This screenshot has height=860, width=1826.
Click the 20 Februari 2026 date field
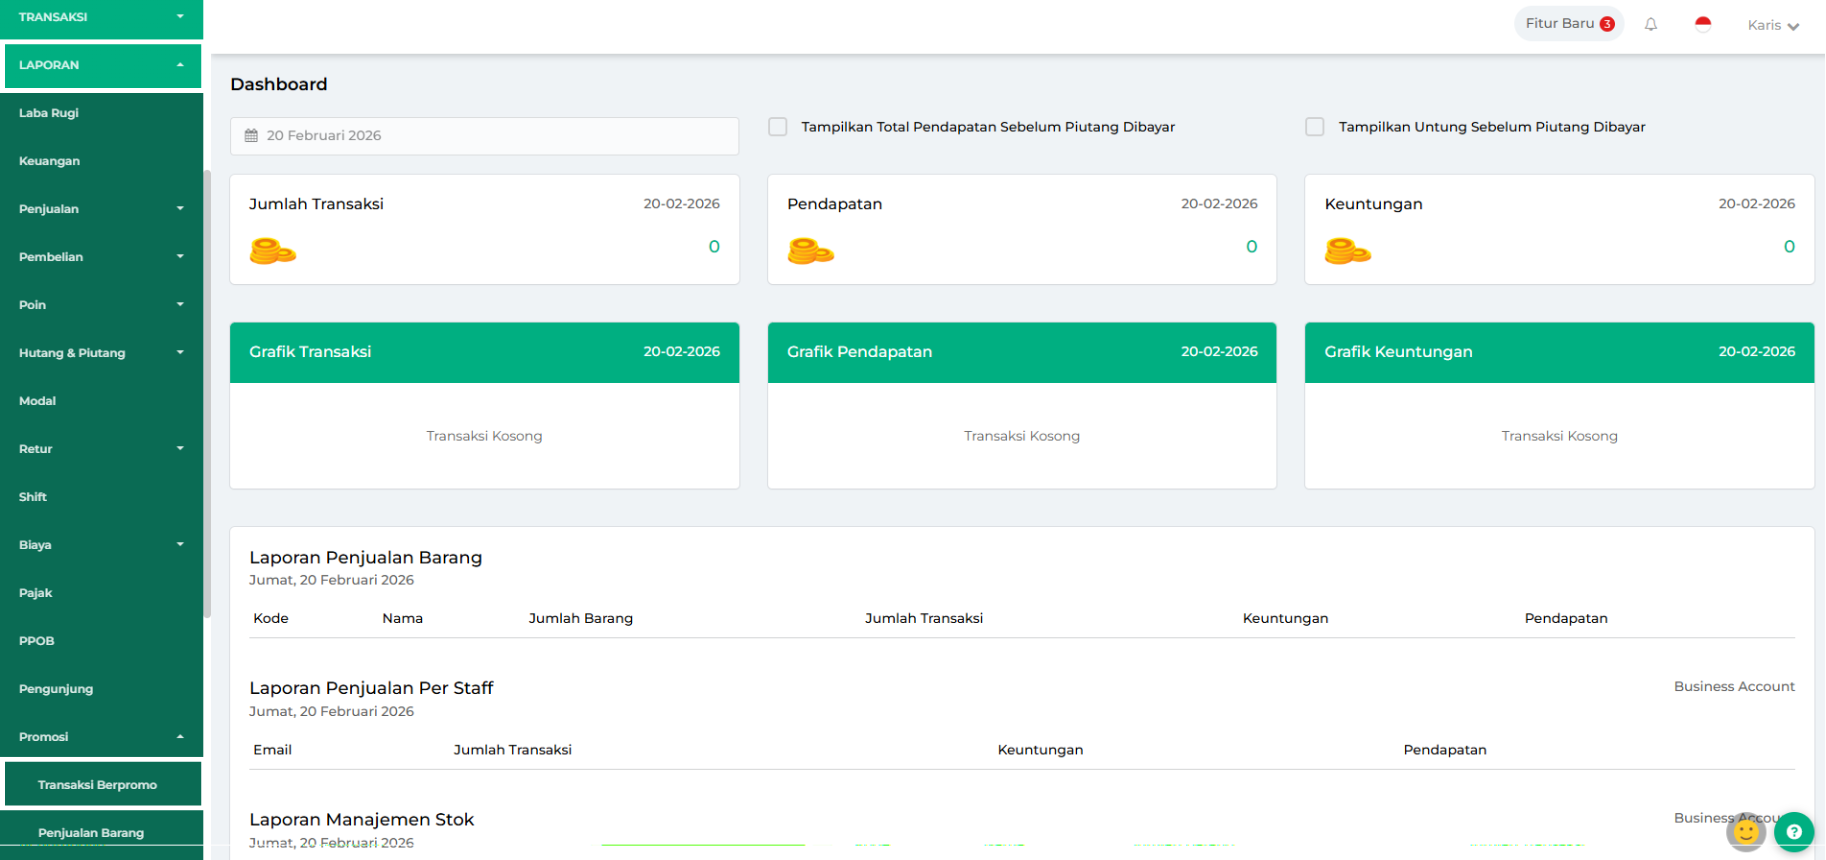484,136
